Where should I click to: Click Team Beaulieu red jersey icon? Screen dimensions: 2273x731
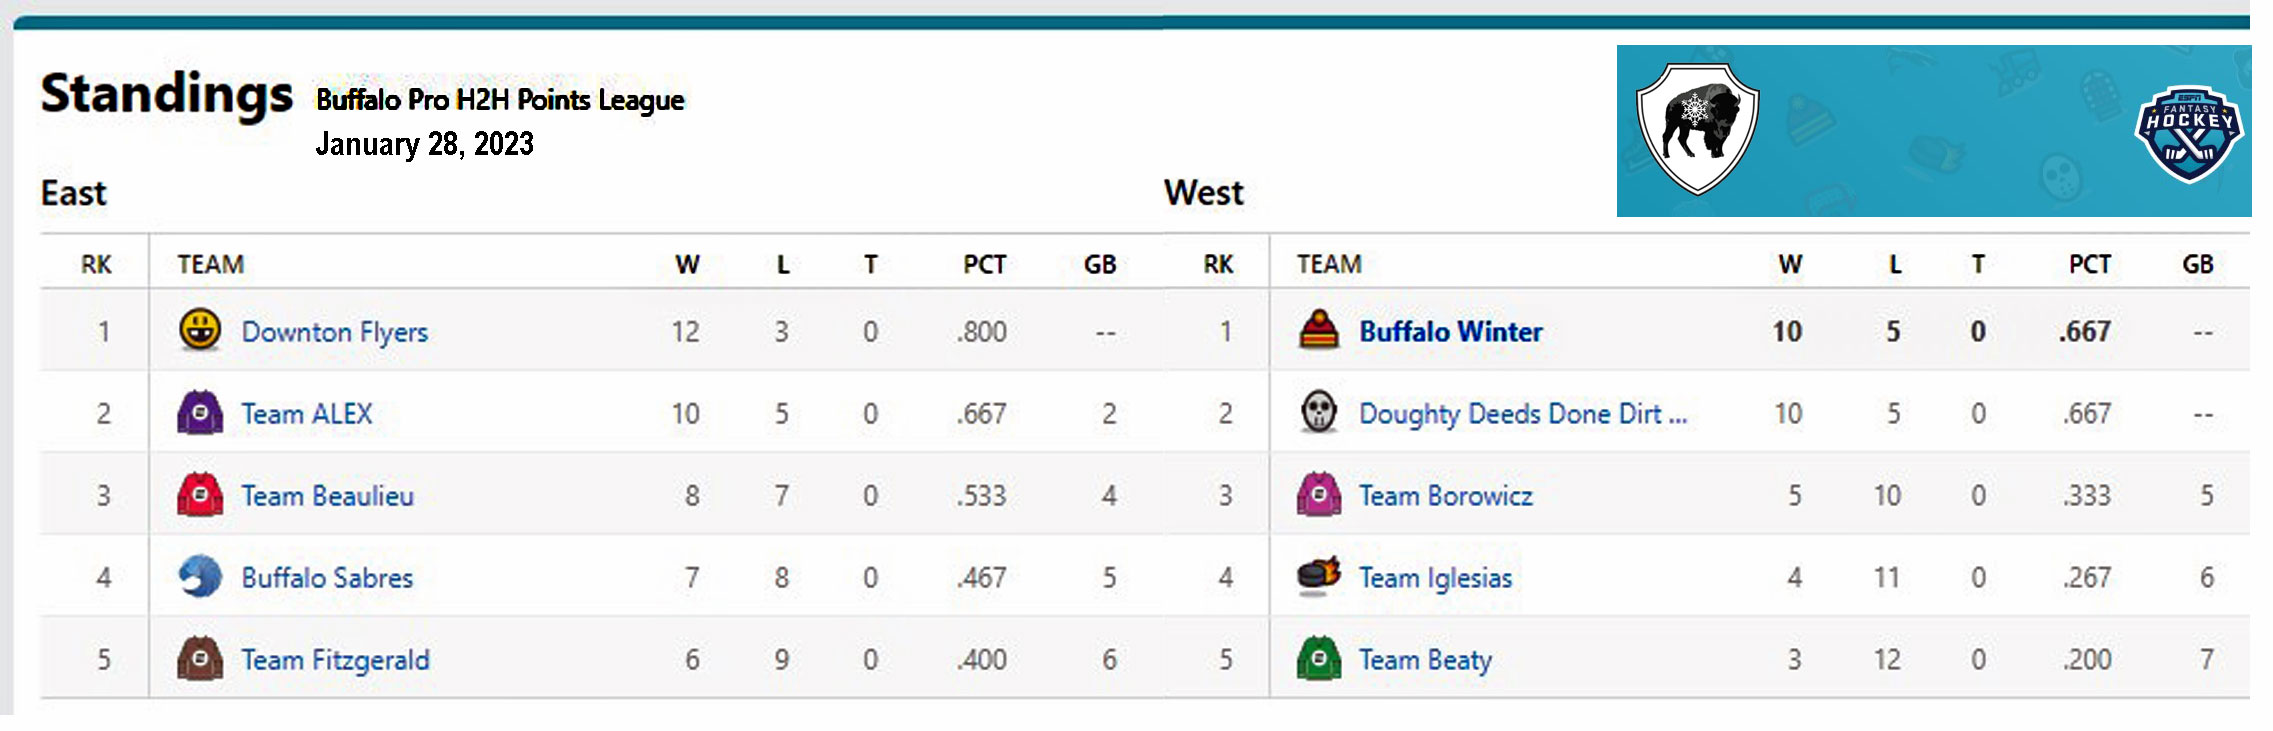pos(199,494)
